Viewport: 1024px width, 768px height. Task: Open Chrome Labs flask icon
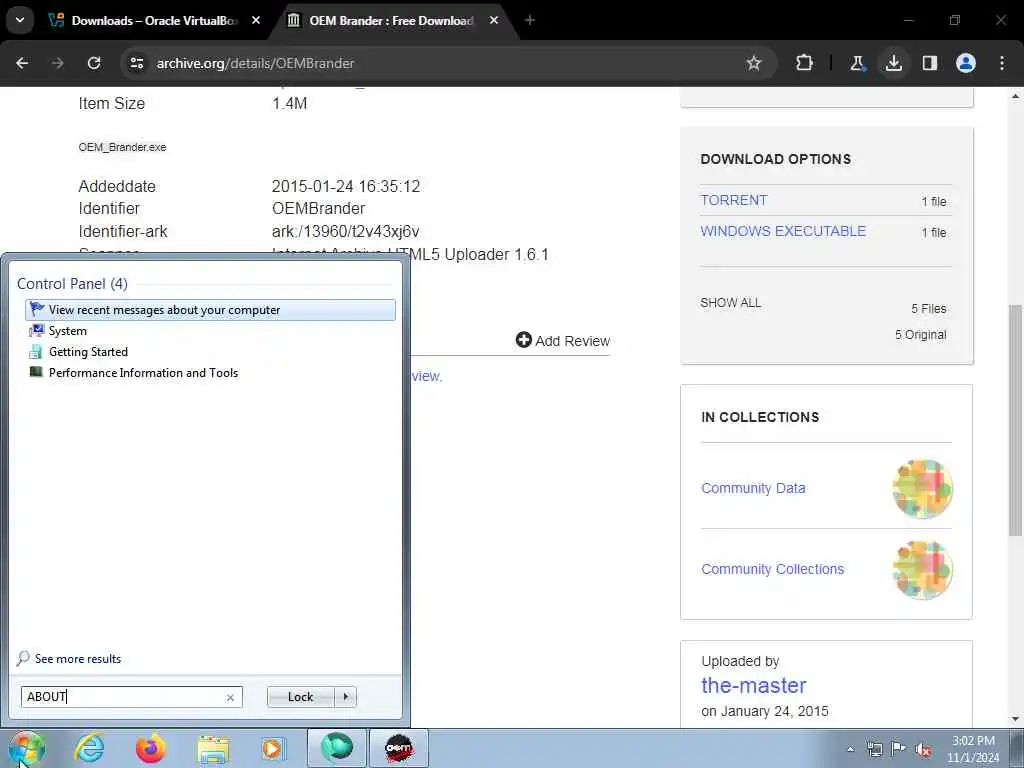(857, 63)
